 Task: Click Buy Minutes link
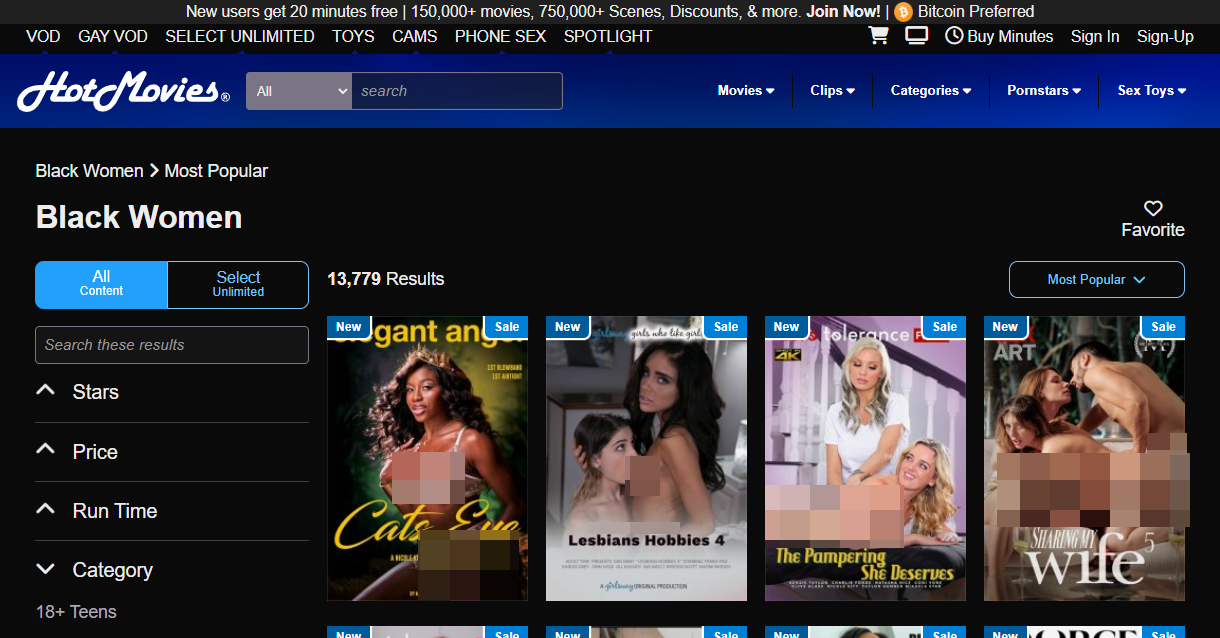(1010, 36)
